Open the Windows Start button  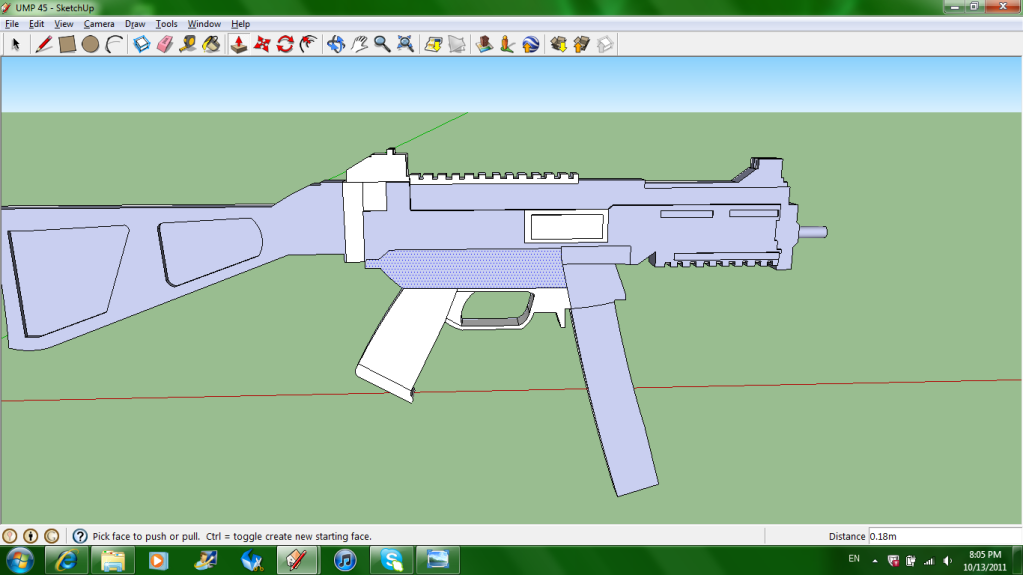pyautogui.click(x=20, y=561)
